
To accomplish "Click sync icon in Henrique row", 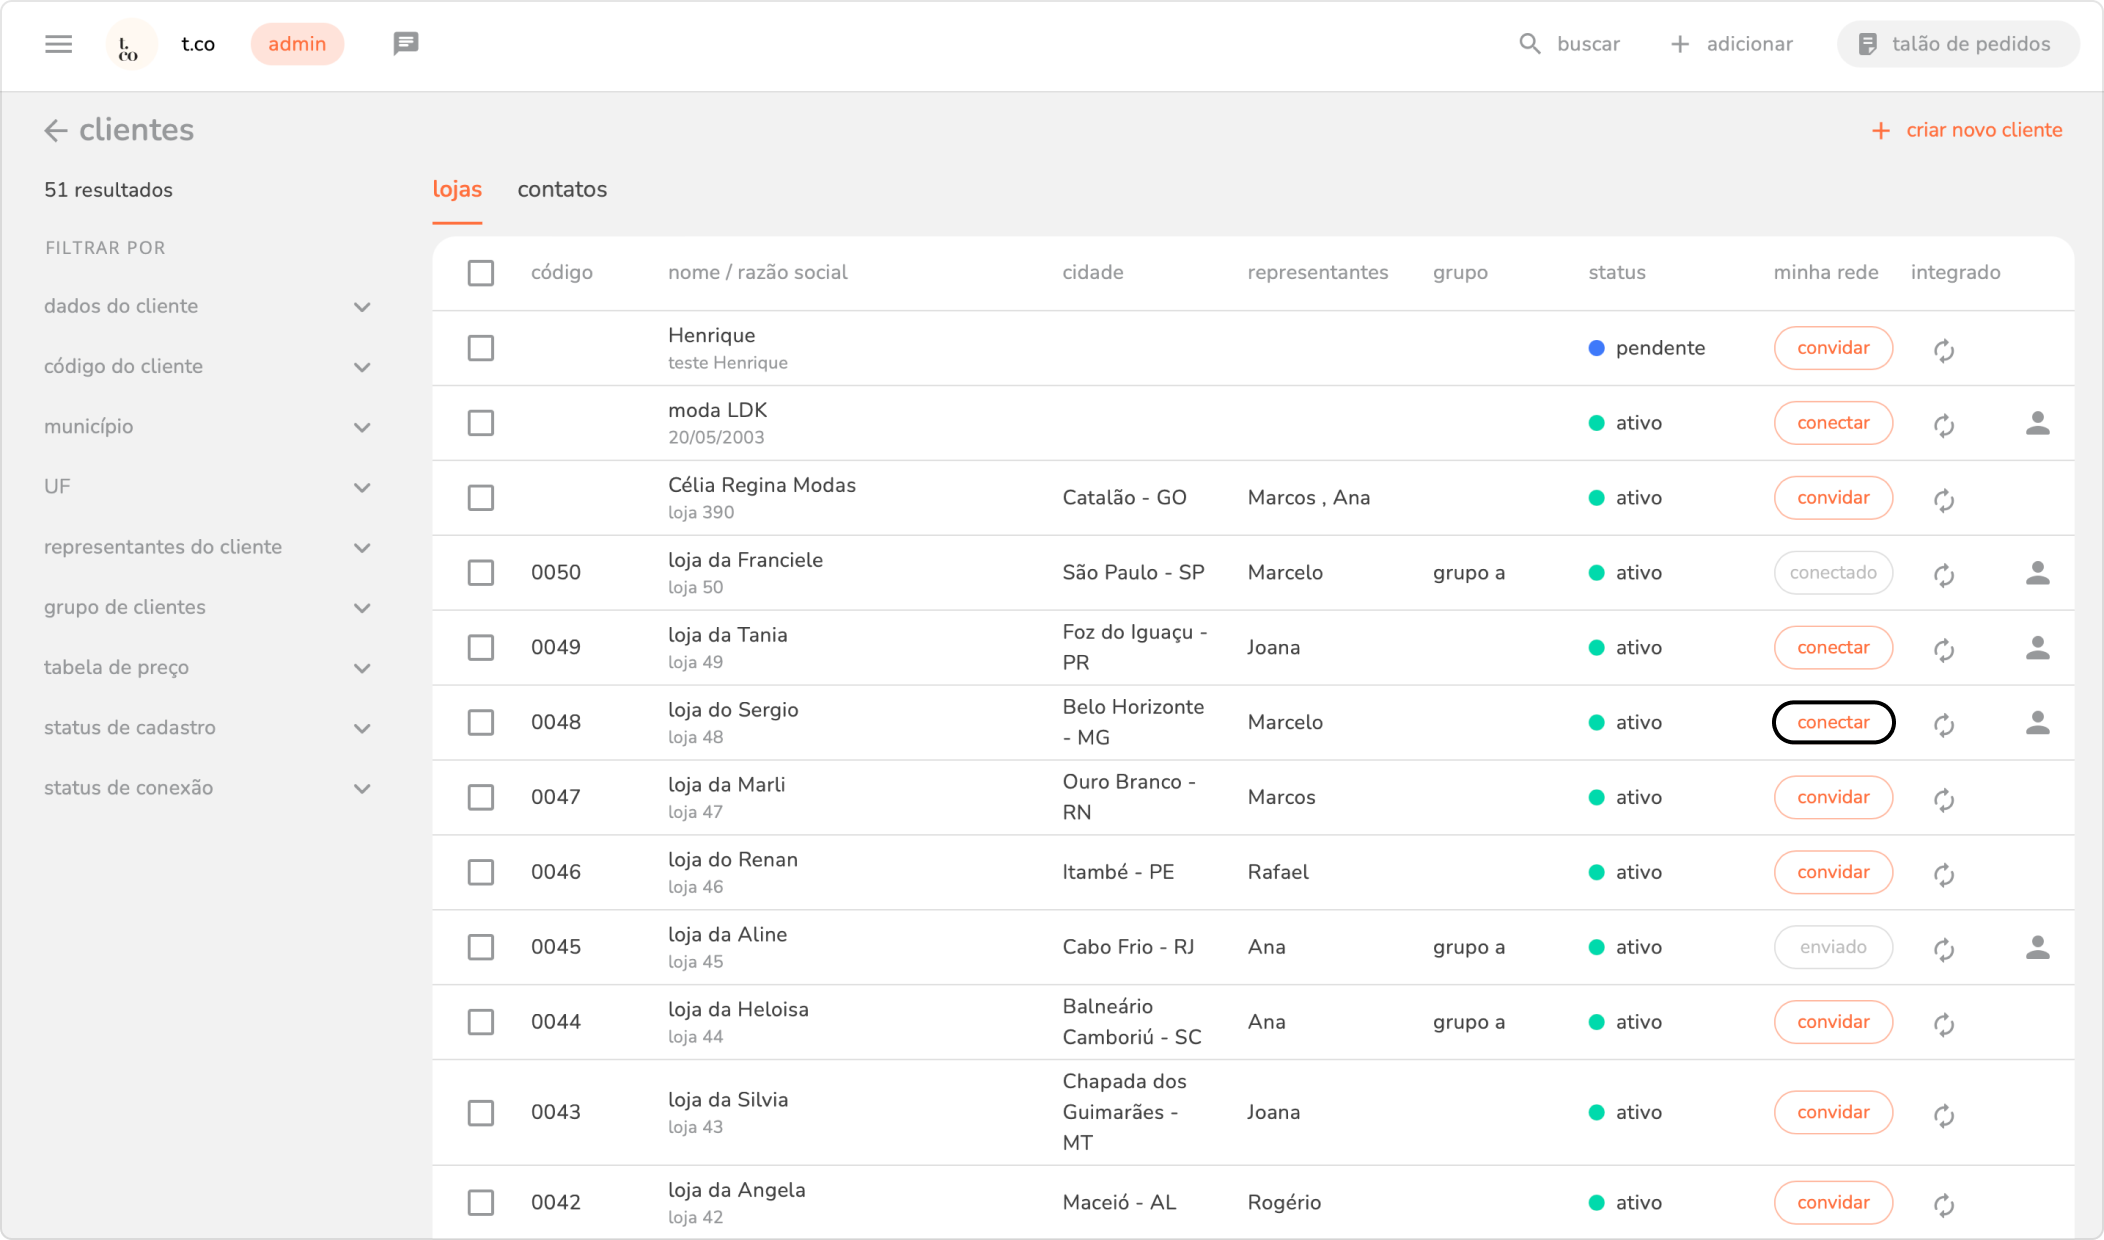I will pos(1943,350).
